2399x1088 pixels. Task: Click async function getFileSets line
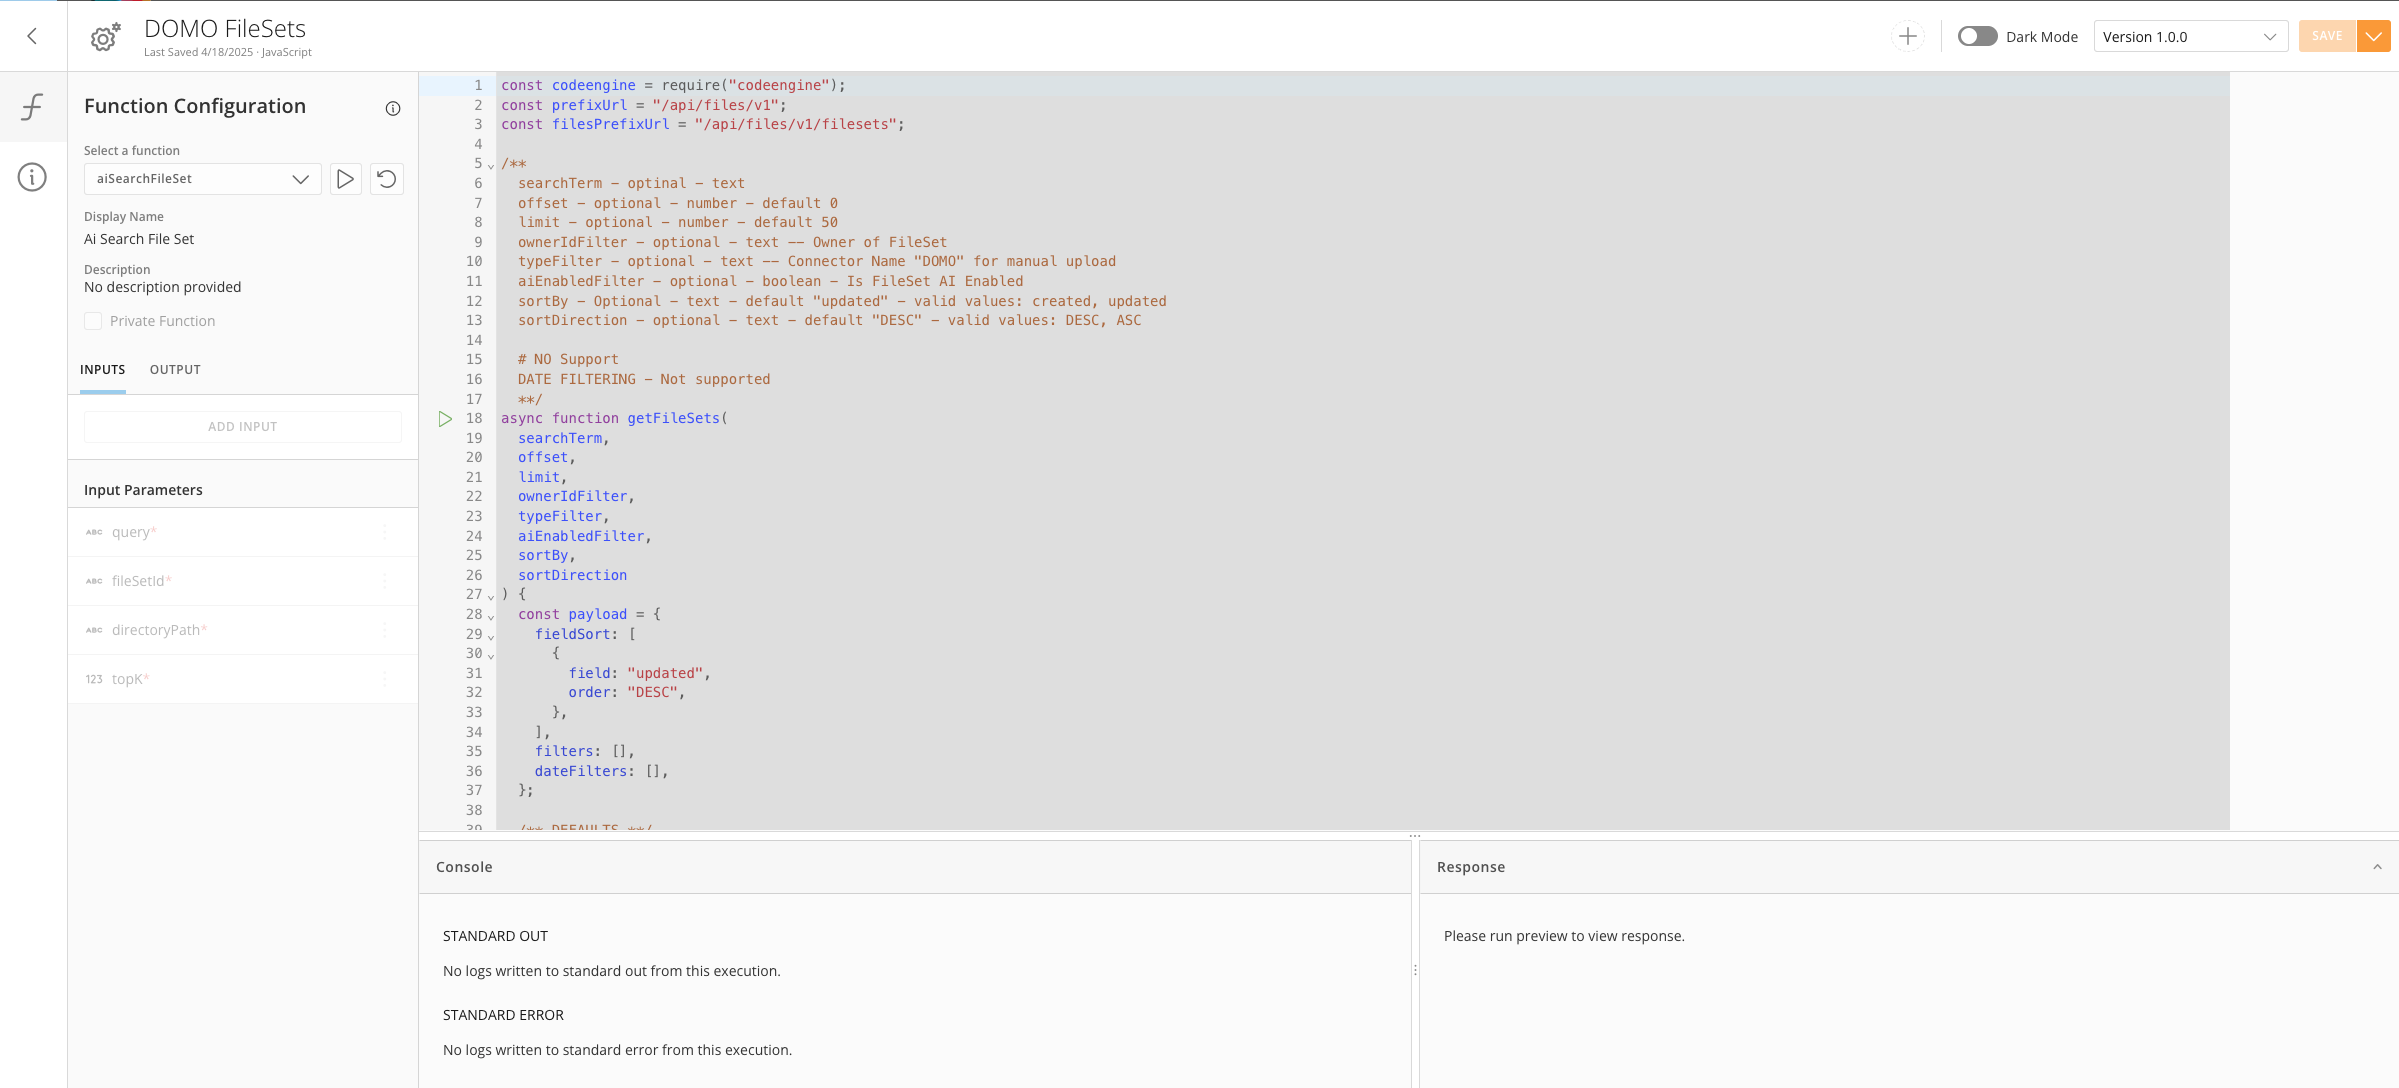614,418
